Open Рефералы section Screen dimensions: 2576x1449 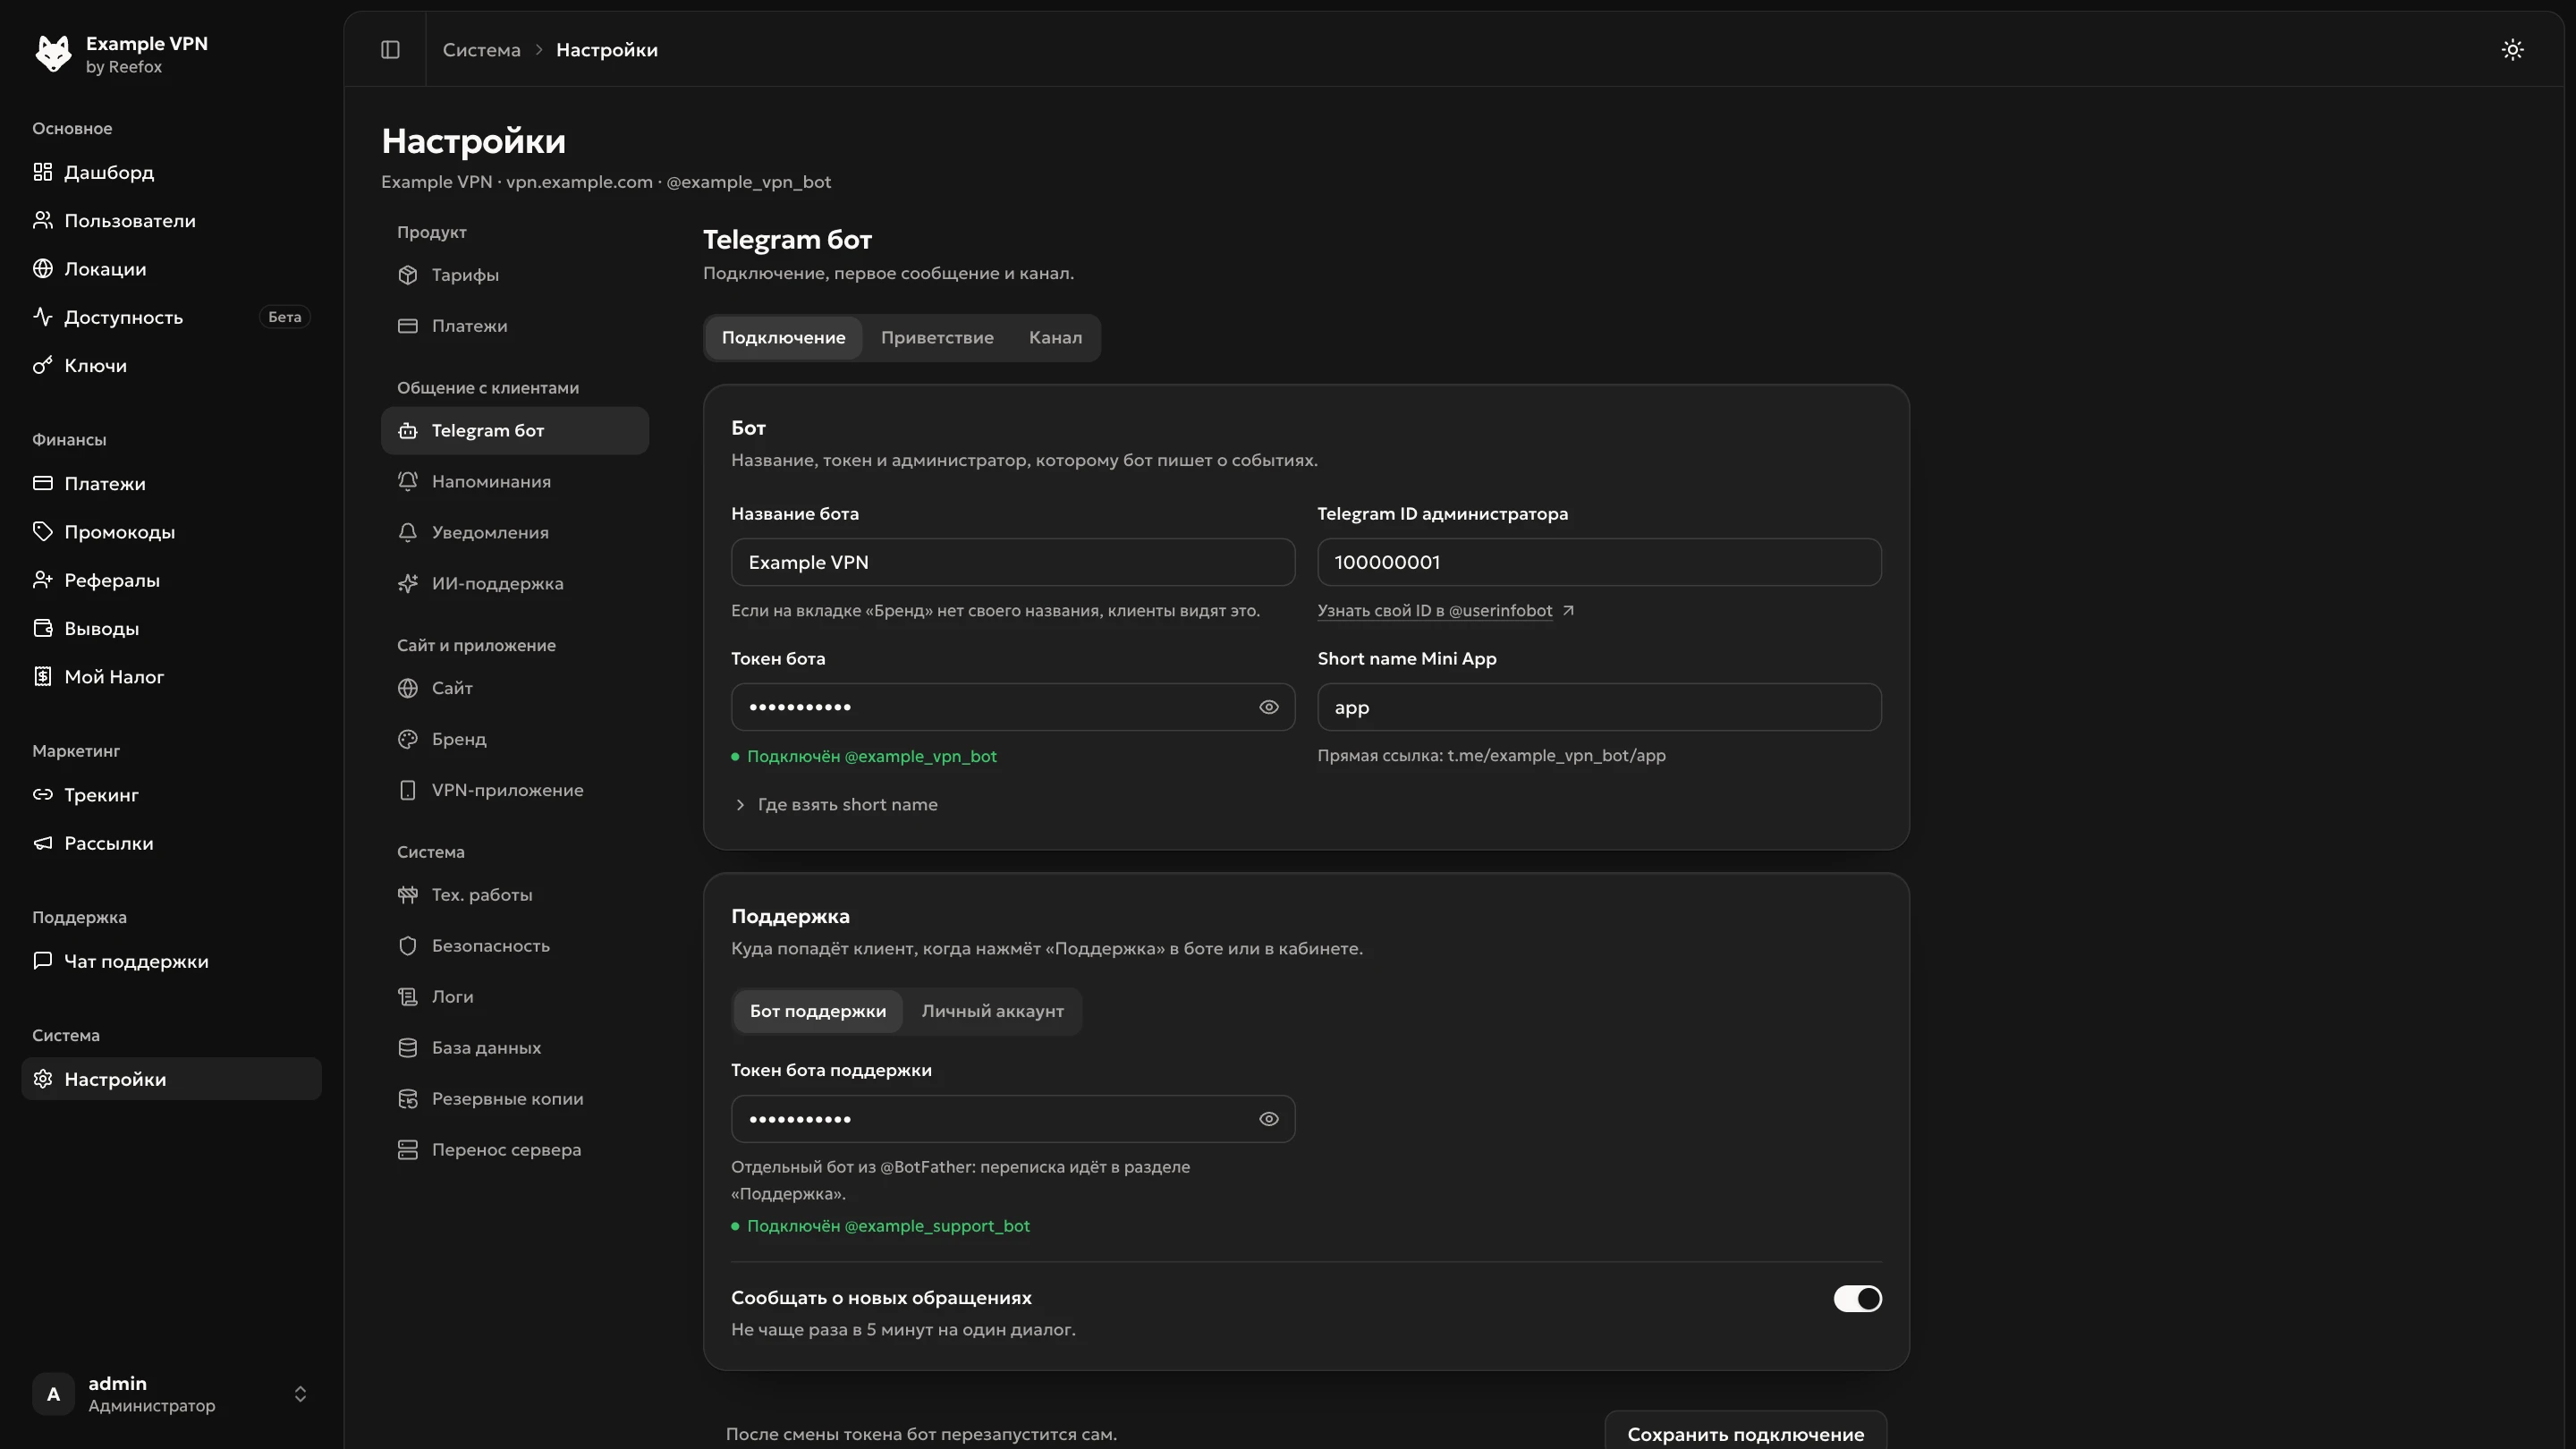171,580
